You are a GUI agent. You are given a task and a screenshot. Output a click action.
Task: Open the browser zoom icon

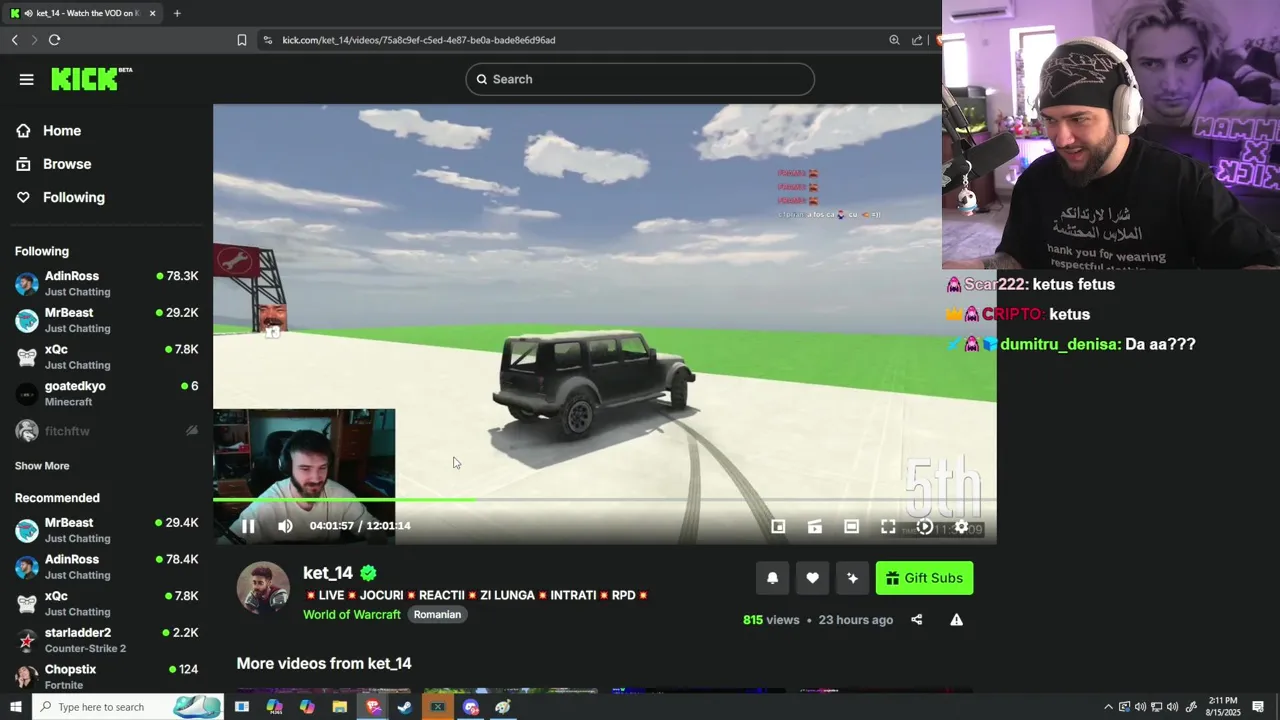tap(894, 40)
